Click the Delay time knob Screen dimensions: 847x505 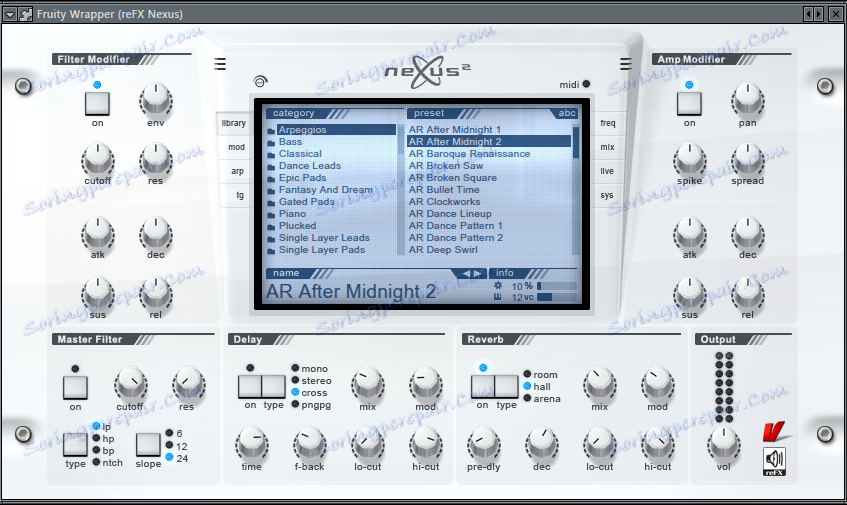251,443
